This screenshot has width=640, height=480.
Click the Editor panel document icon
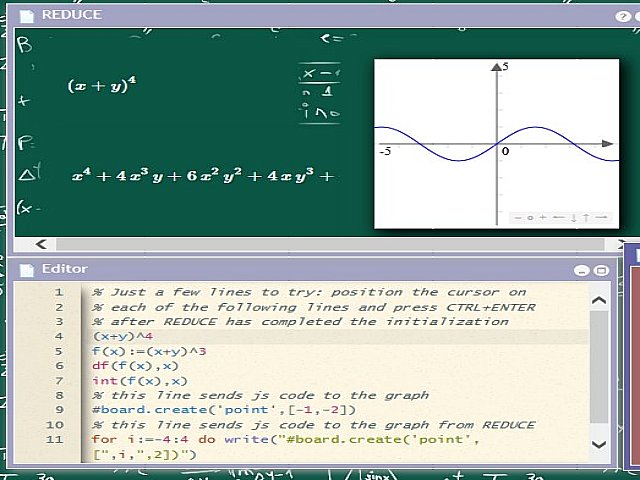(x=27, y=270)
